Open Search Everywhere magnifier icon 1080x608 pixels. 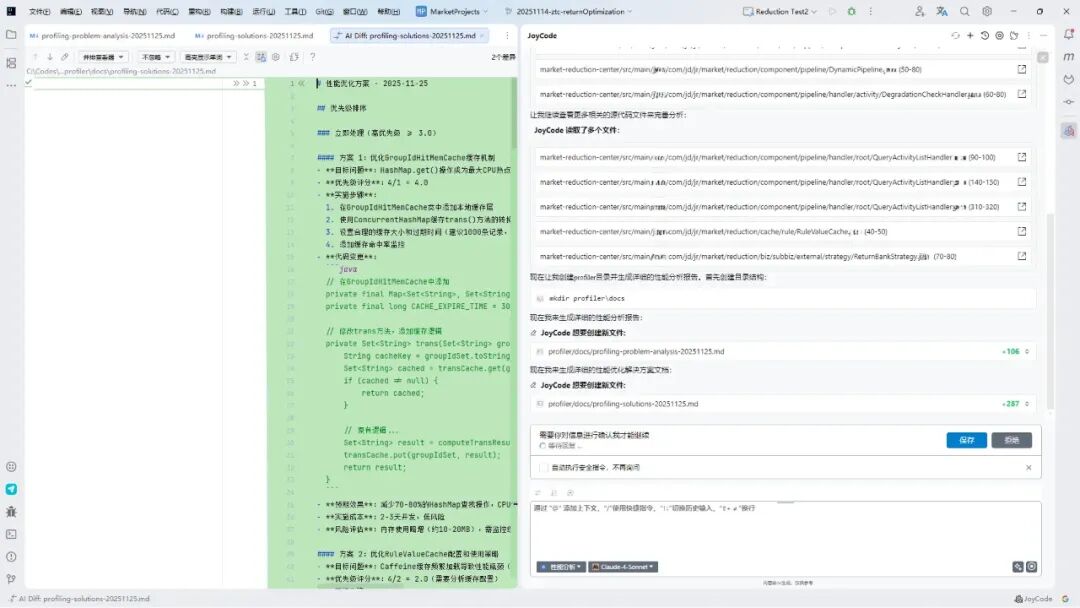click(964, 12)
